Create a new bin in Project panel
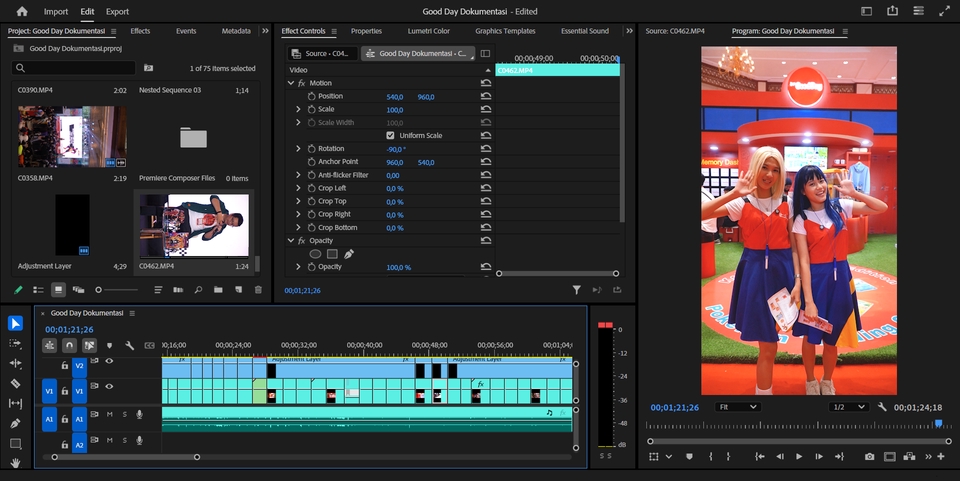This screenshot has width=960, height=481. point(218,289)
